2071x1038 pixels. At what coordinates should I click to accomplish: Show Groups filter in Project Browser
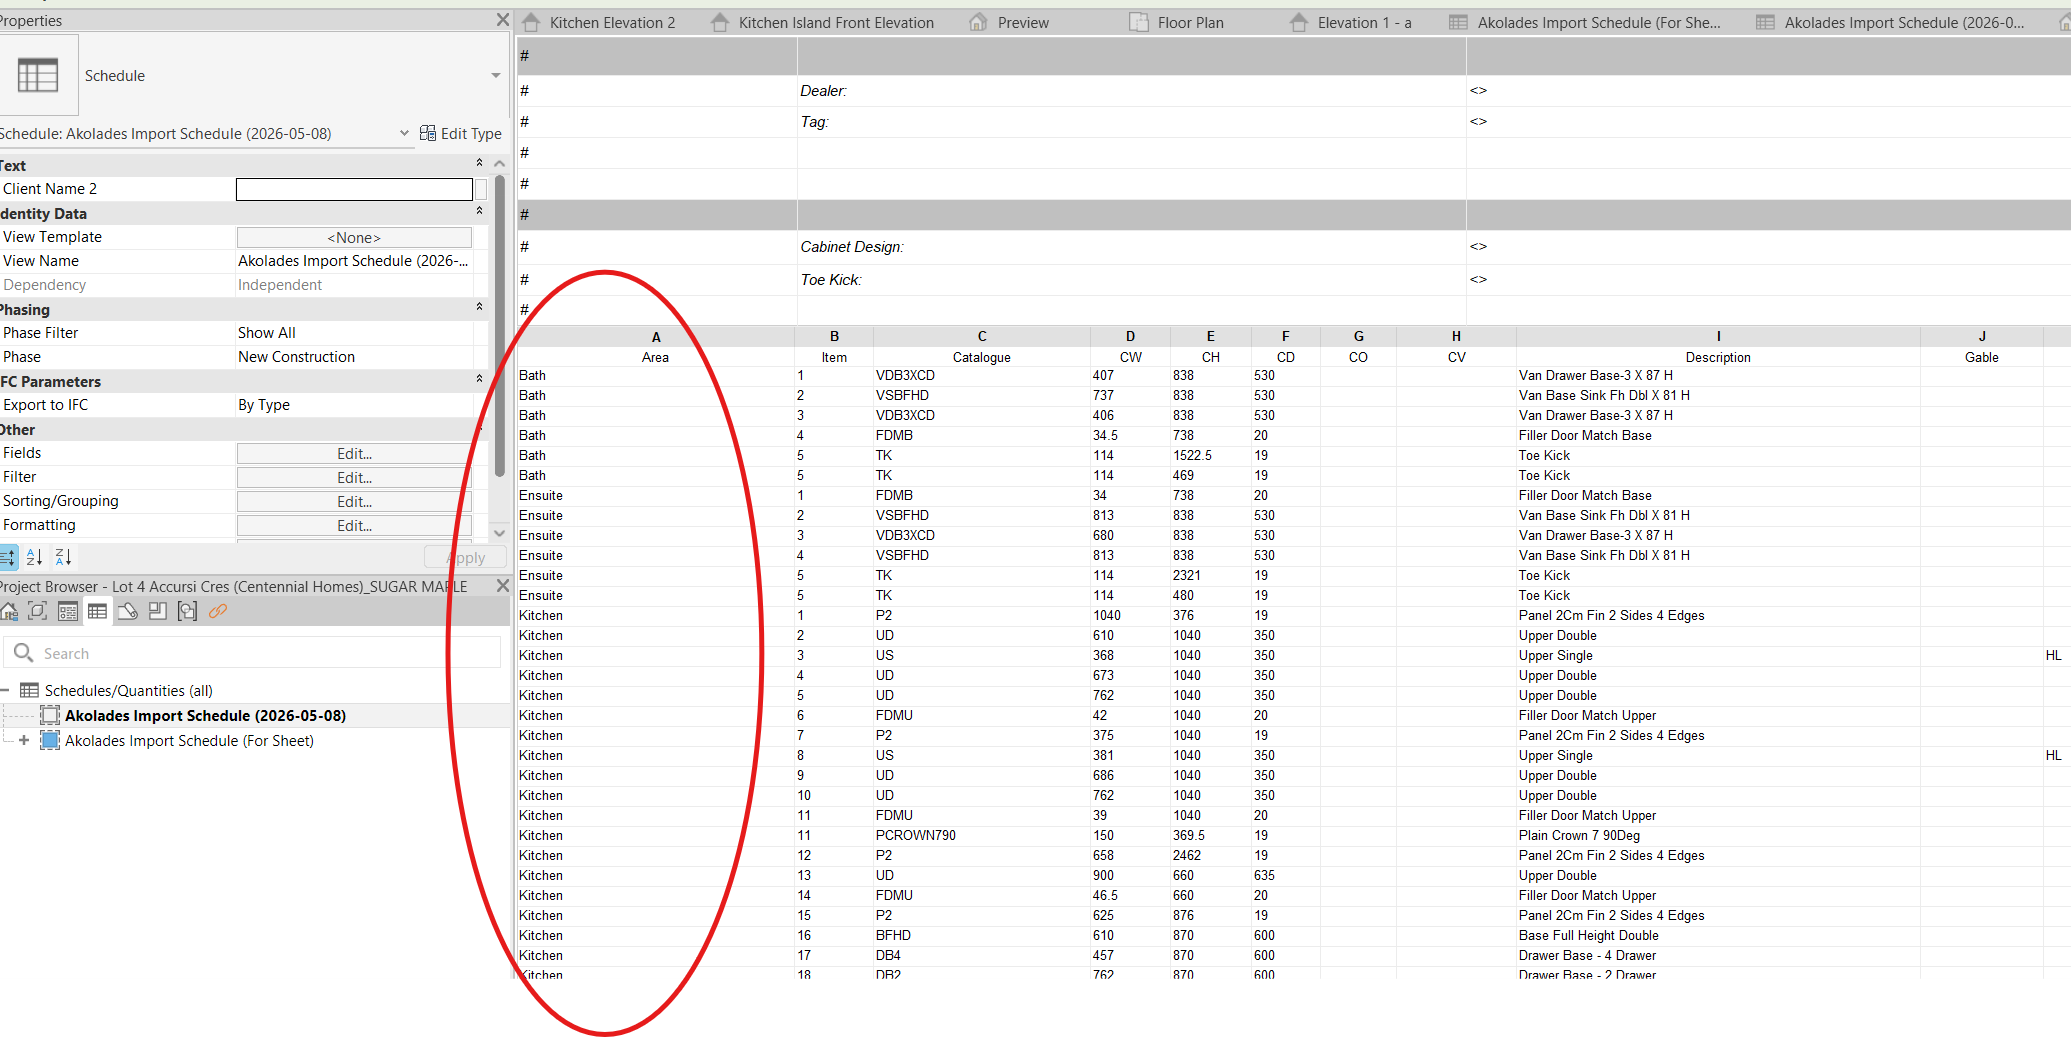[187, 611]
